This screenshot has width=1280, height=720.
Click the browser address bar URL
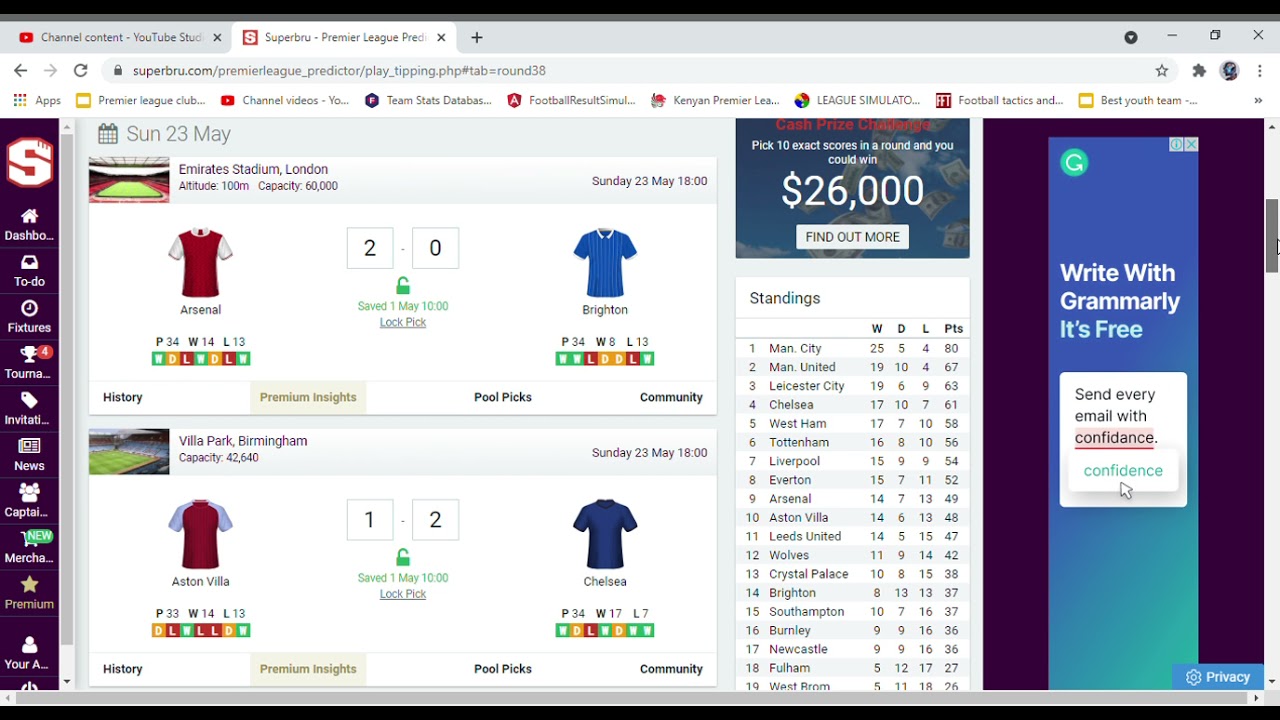click(339, 71)
